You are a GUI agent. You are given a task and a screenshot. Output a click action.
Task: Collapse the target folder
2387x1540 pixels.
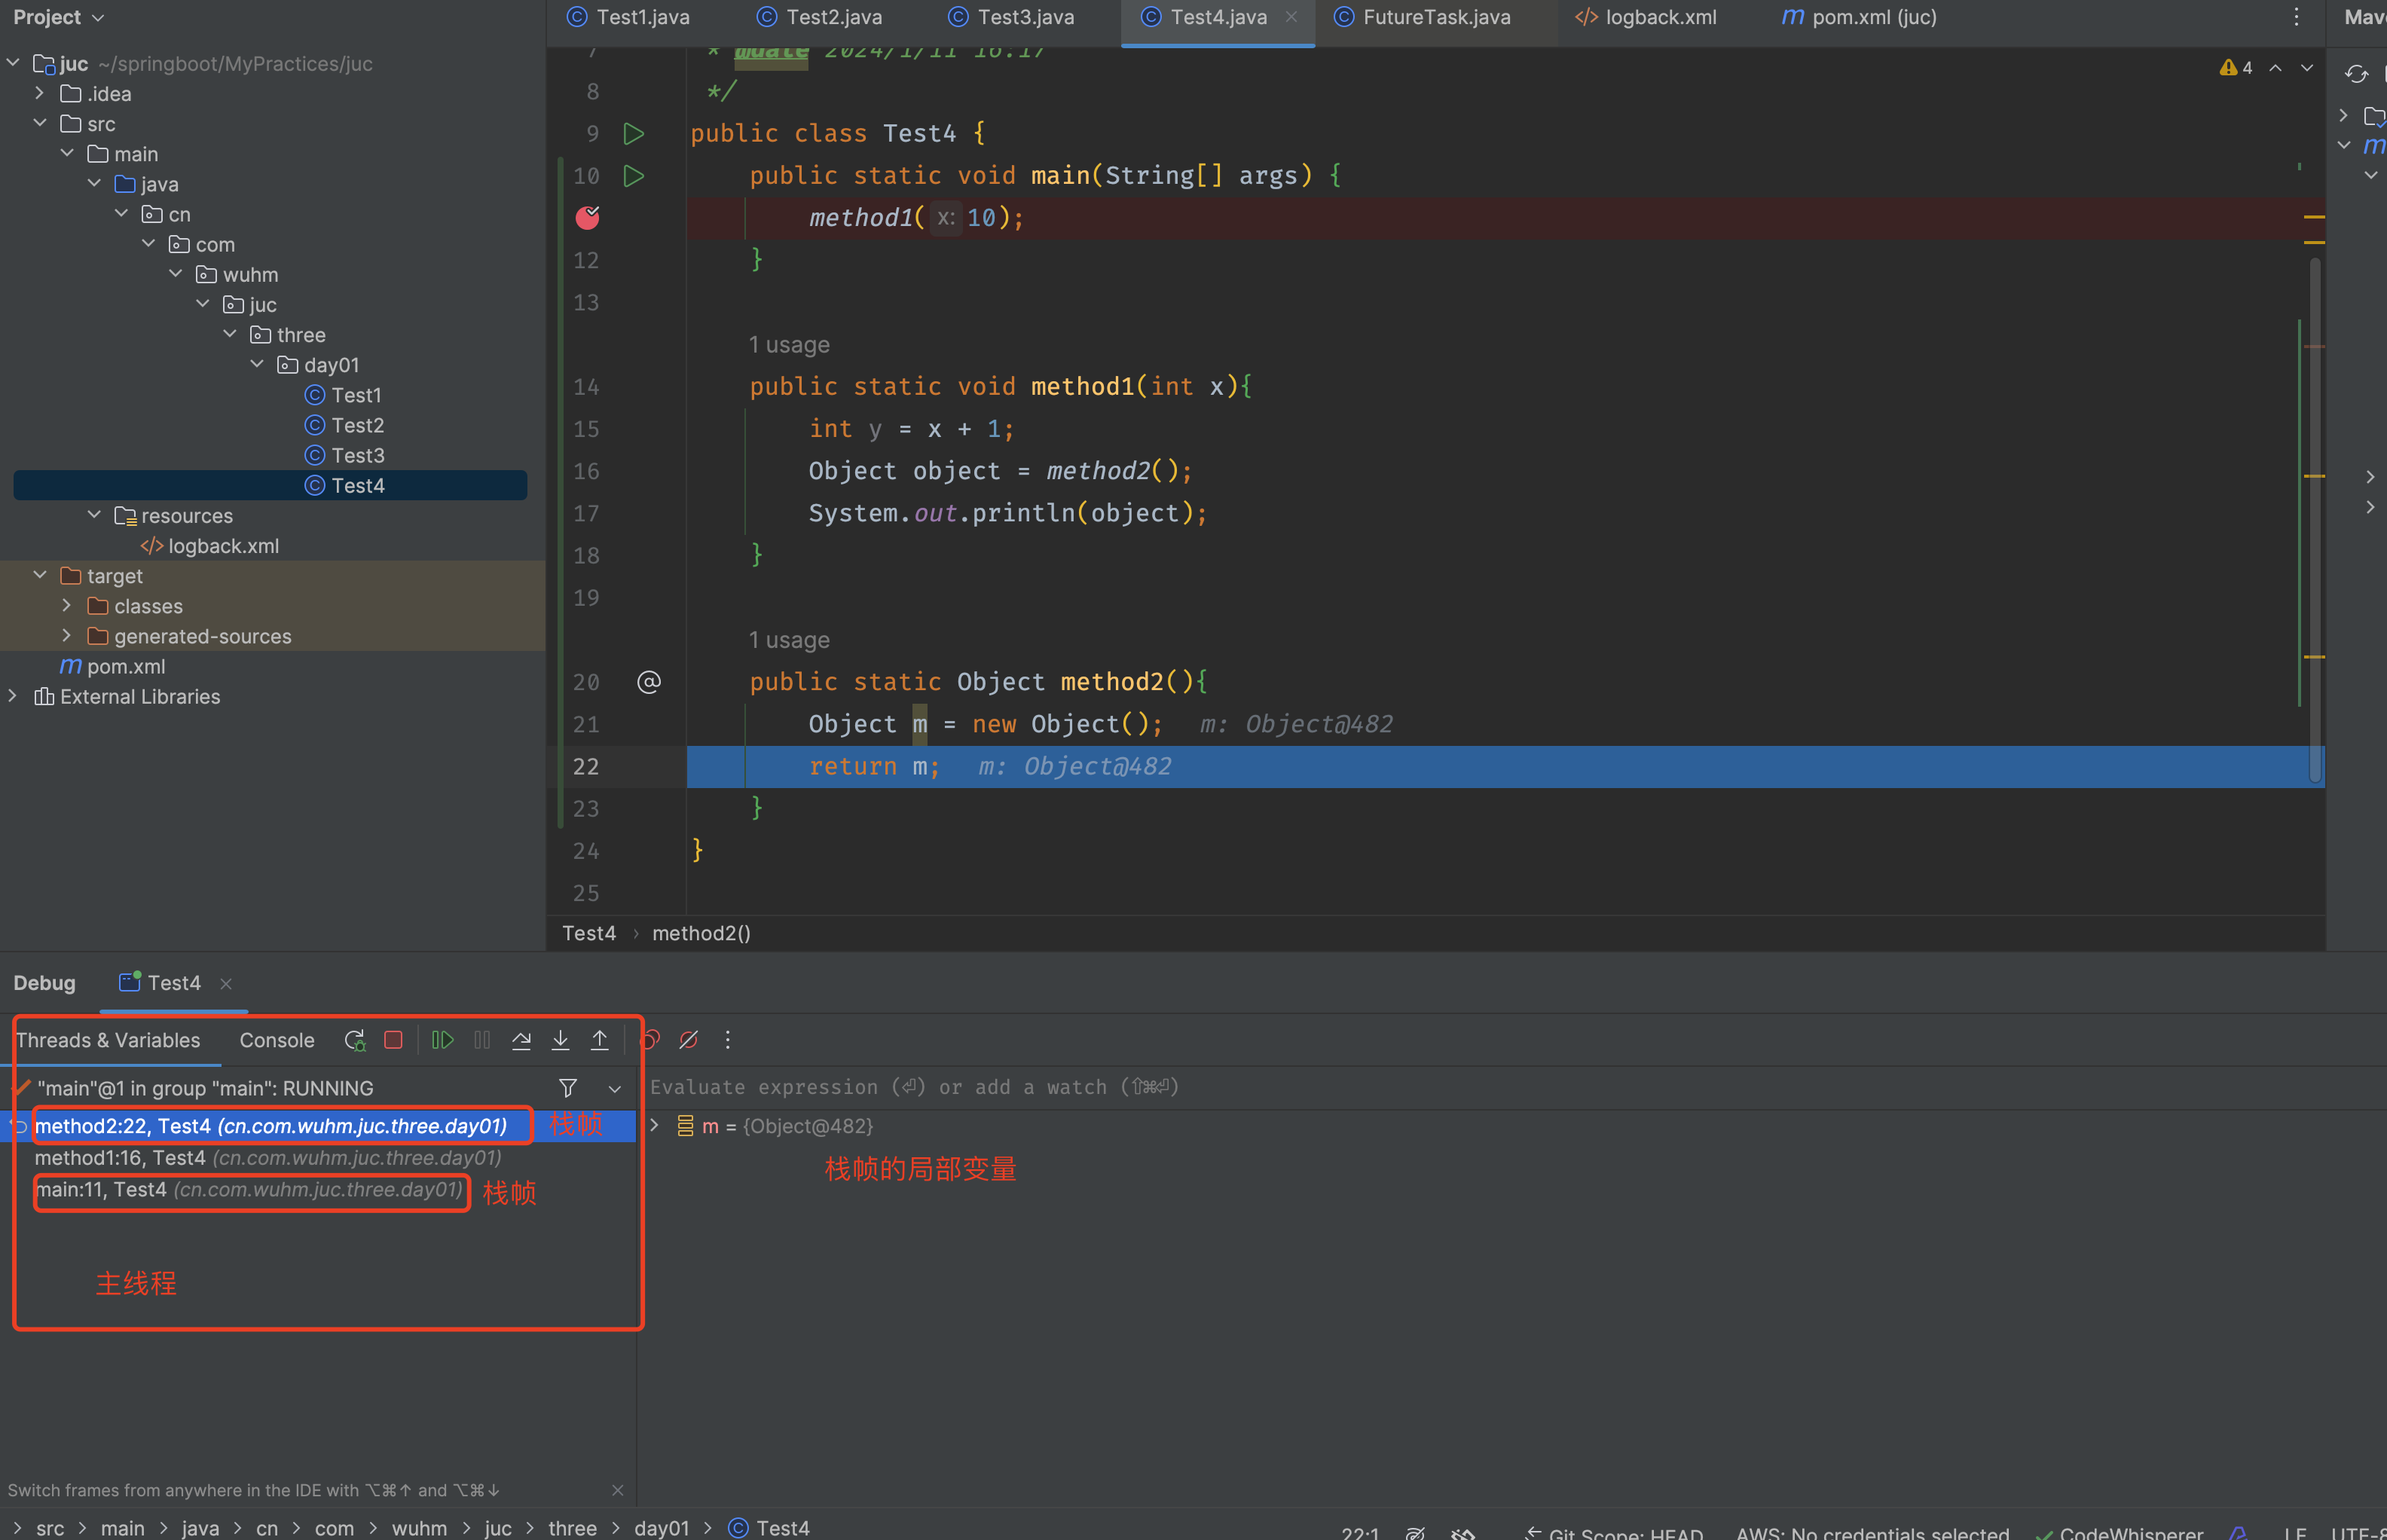[40, 575]
